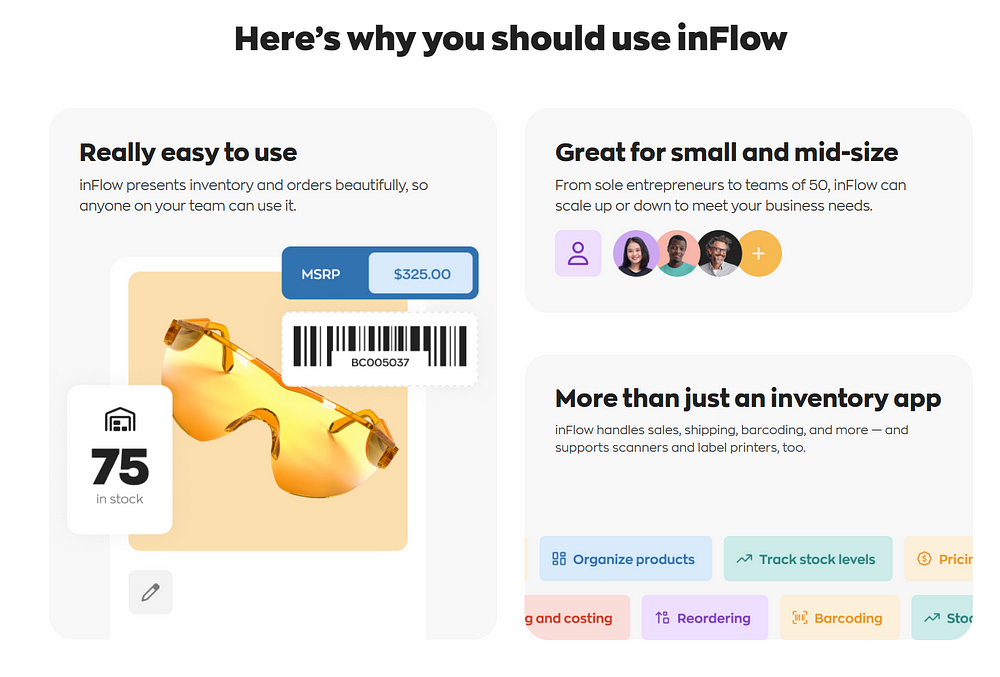
Task: Click the $325.00 MSRP price field
Action: tap(421, 273)
